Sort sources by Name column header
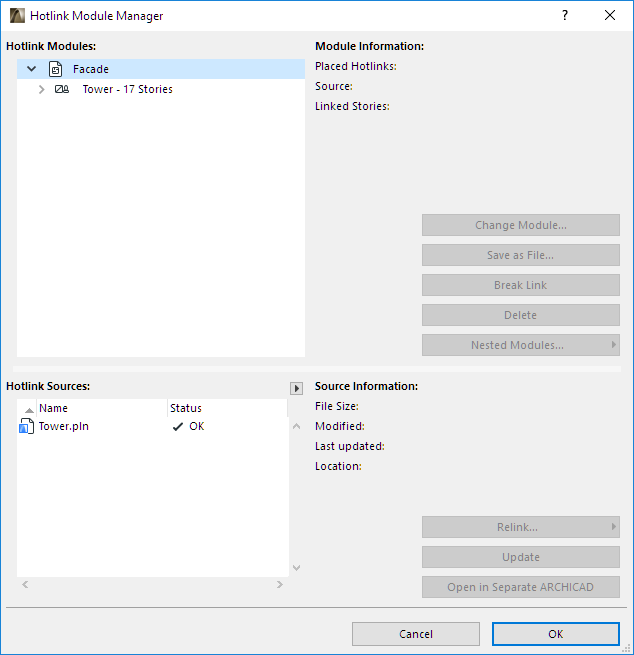634x655 pixels. (101, 408)
